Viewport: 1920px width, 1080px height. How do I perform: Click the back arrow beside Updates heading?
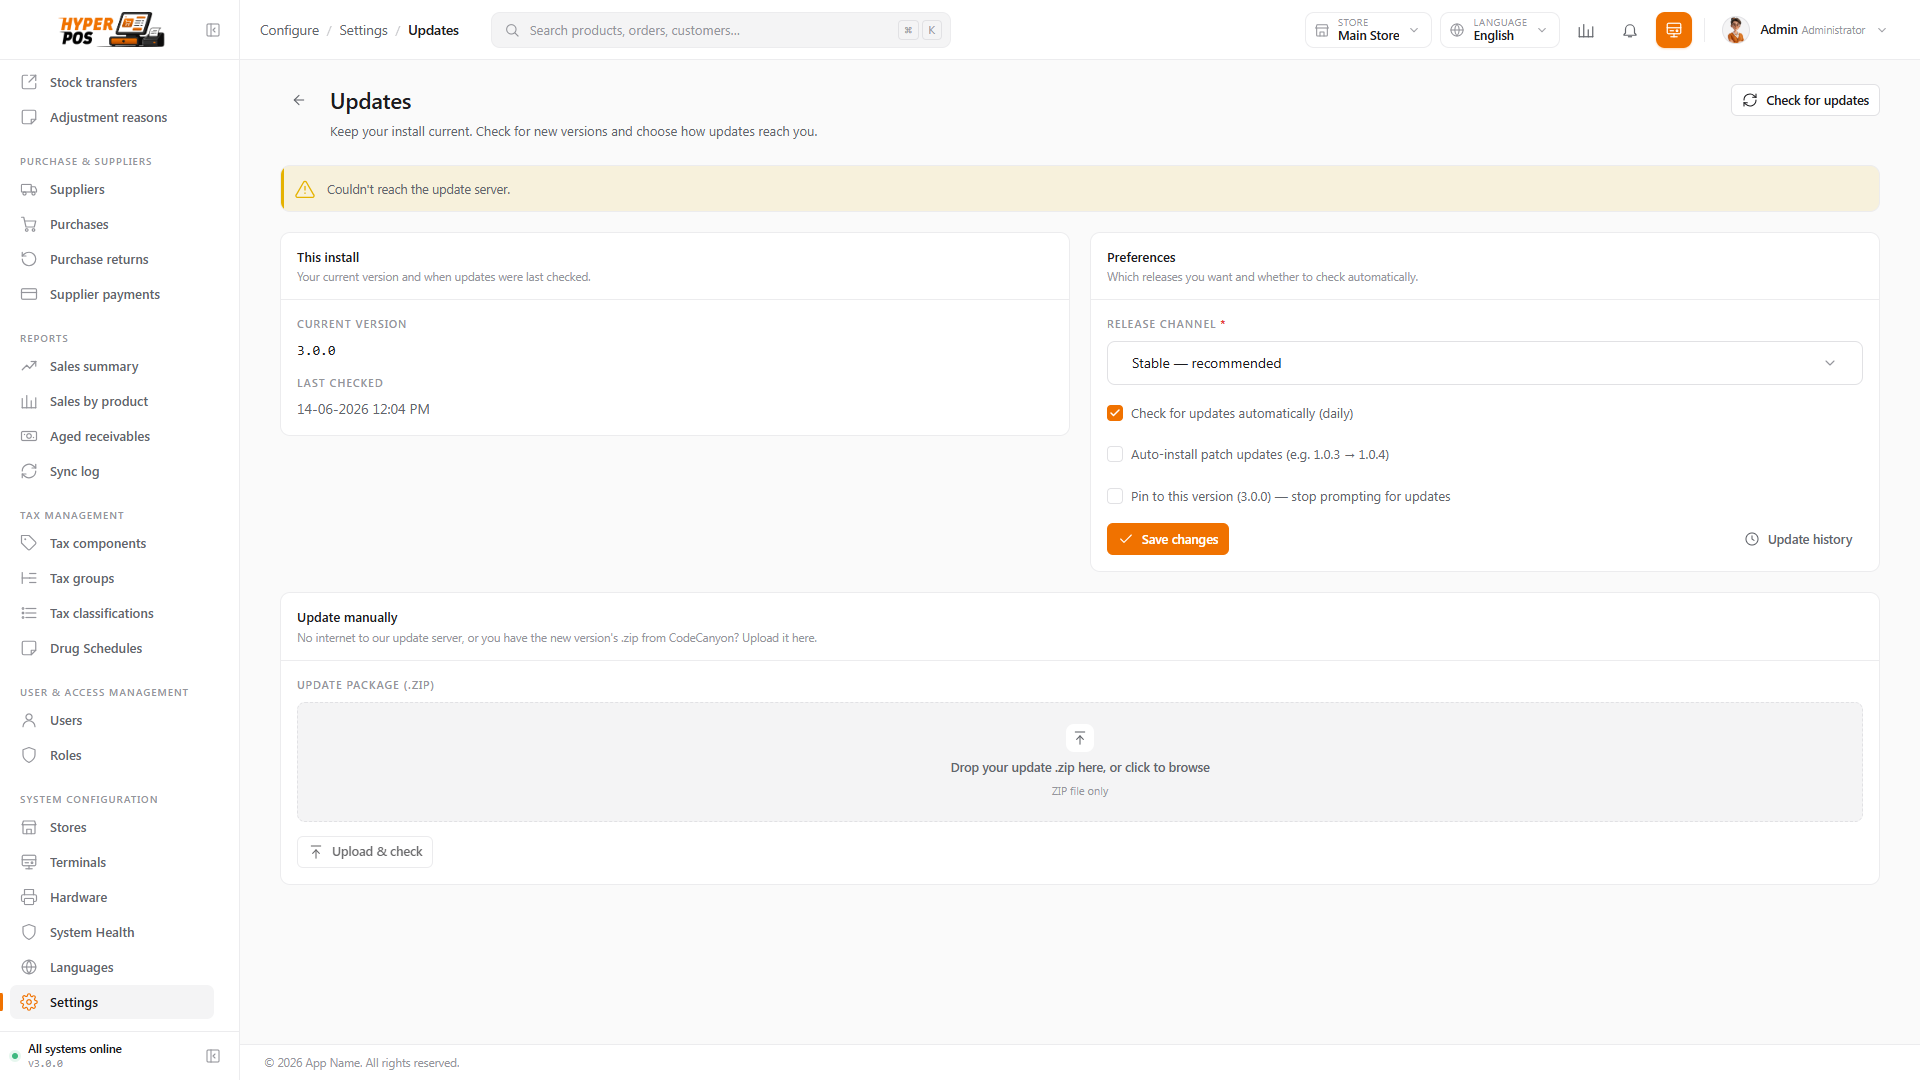tap(299, 100)
